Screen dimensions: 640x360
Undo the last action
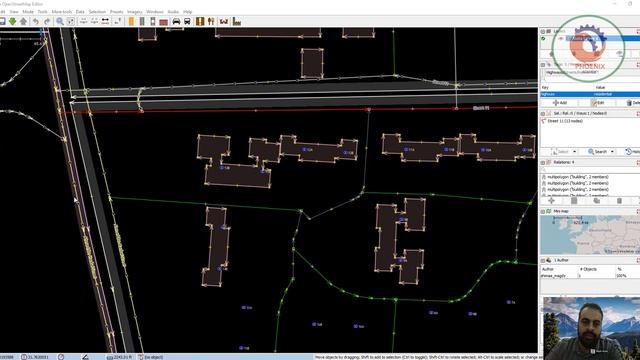click(x=36, y=21)
